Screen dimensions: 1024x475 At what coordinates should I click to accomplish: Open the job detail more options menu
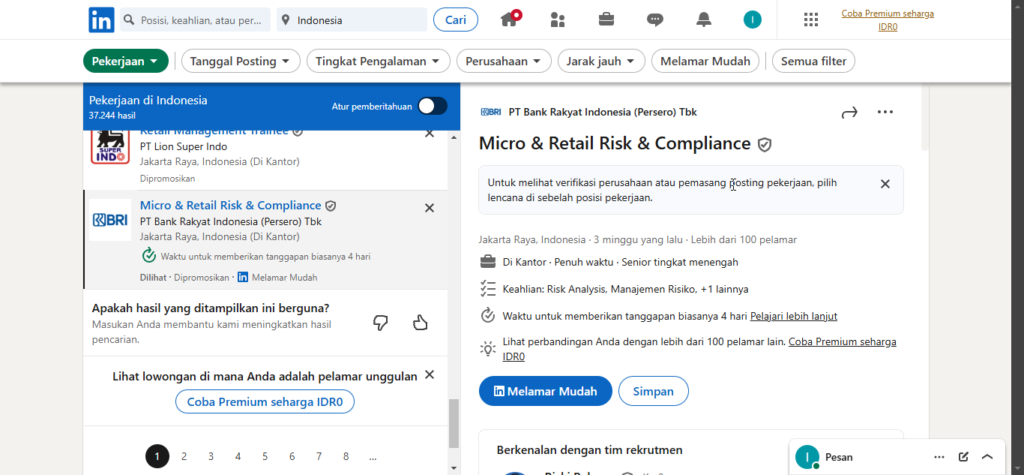coord(885,112)
